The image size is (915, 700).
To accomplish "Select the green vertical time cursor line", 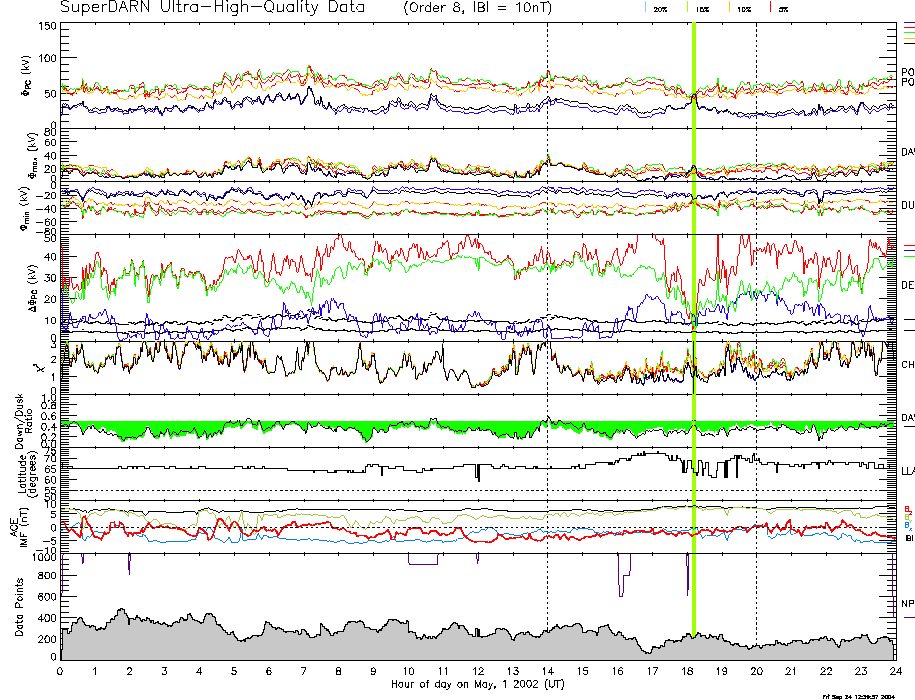I will point(693,300).
